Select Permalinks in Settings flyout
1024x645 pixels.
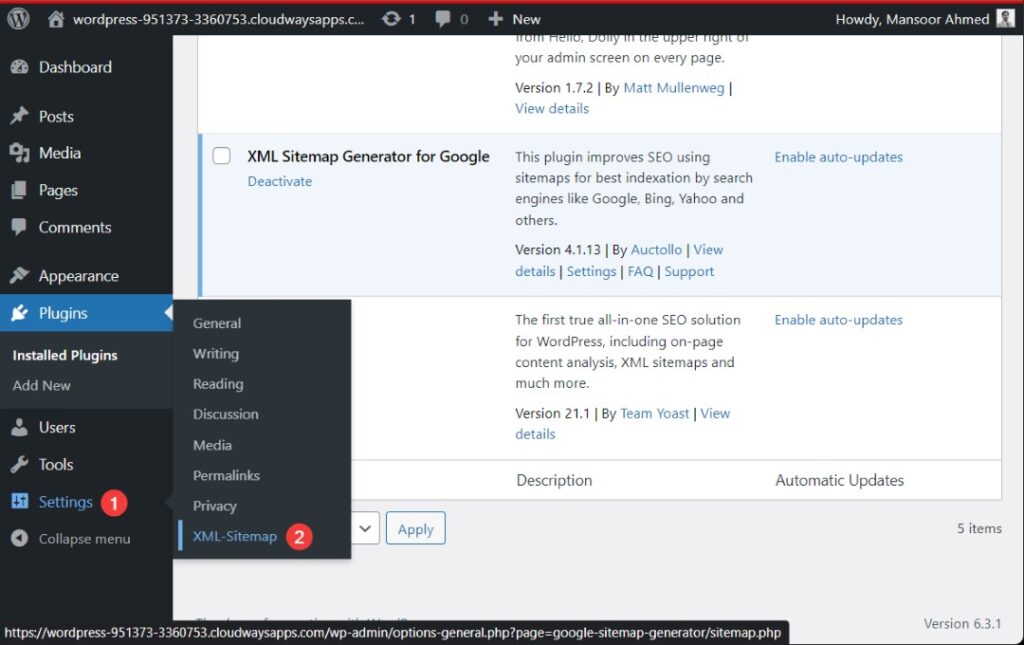226,475
